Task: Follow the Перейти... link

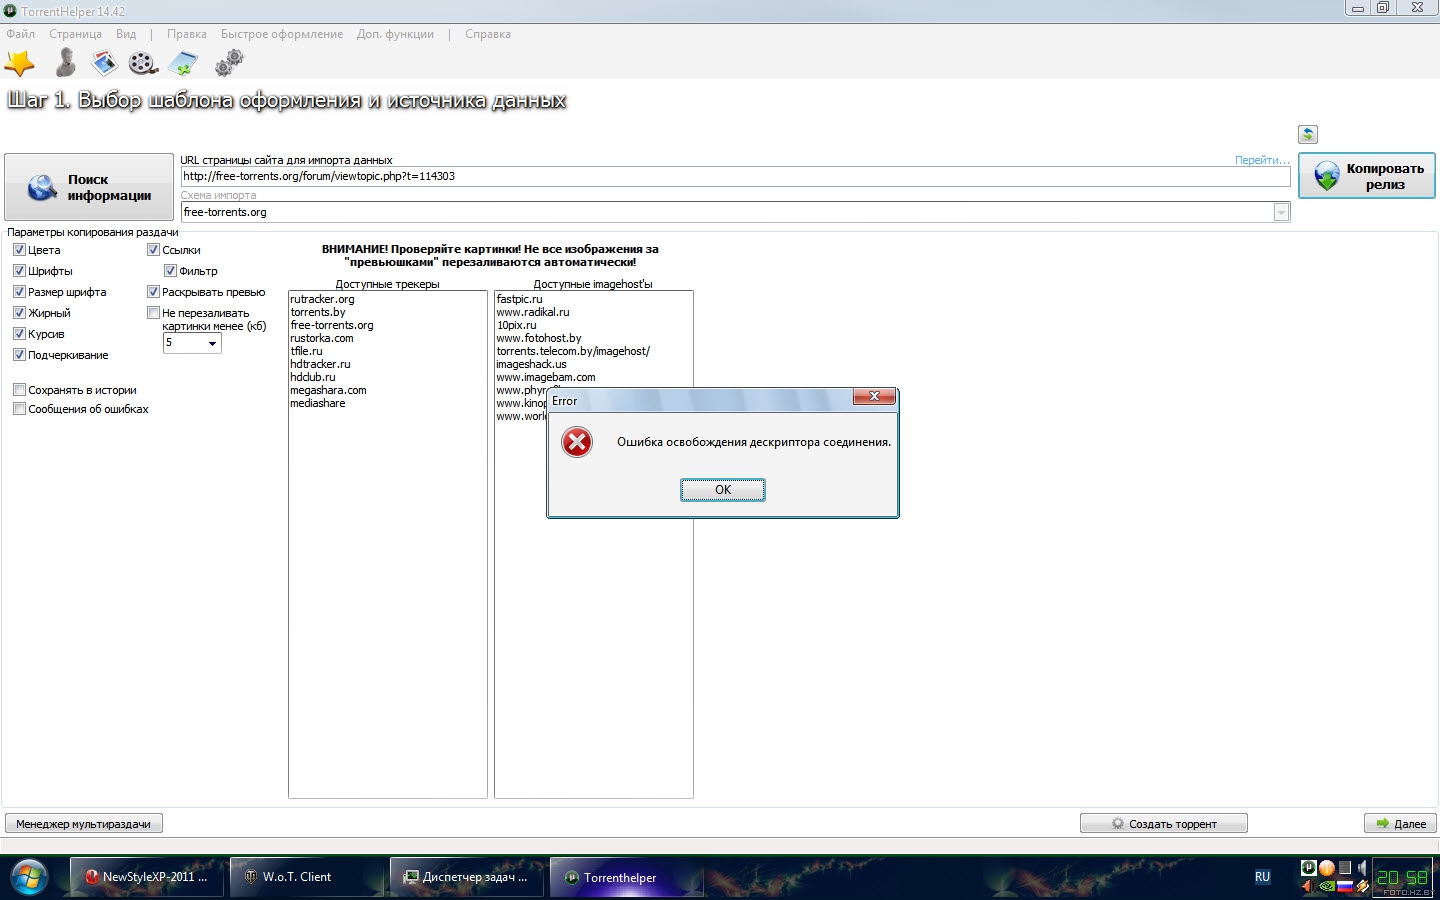Action: pos(1262,160)
